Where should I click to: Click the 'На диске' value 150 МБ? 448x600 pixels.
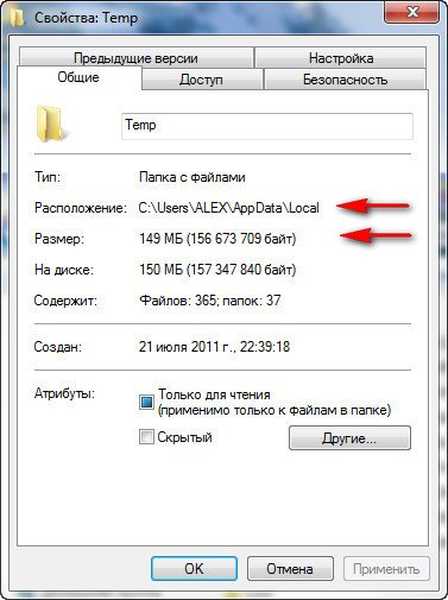click(217, 269)
